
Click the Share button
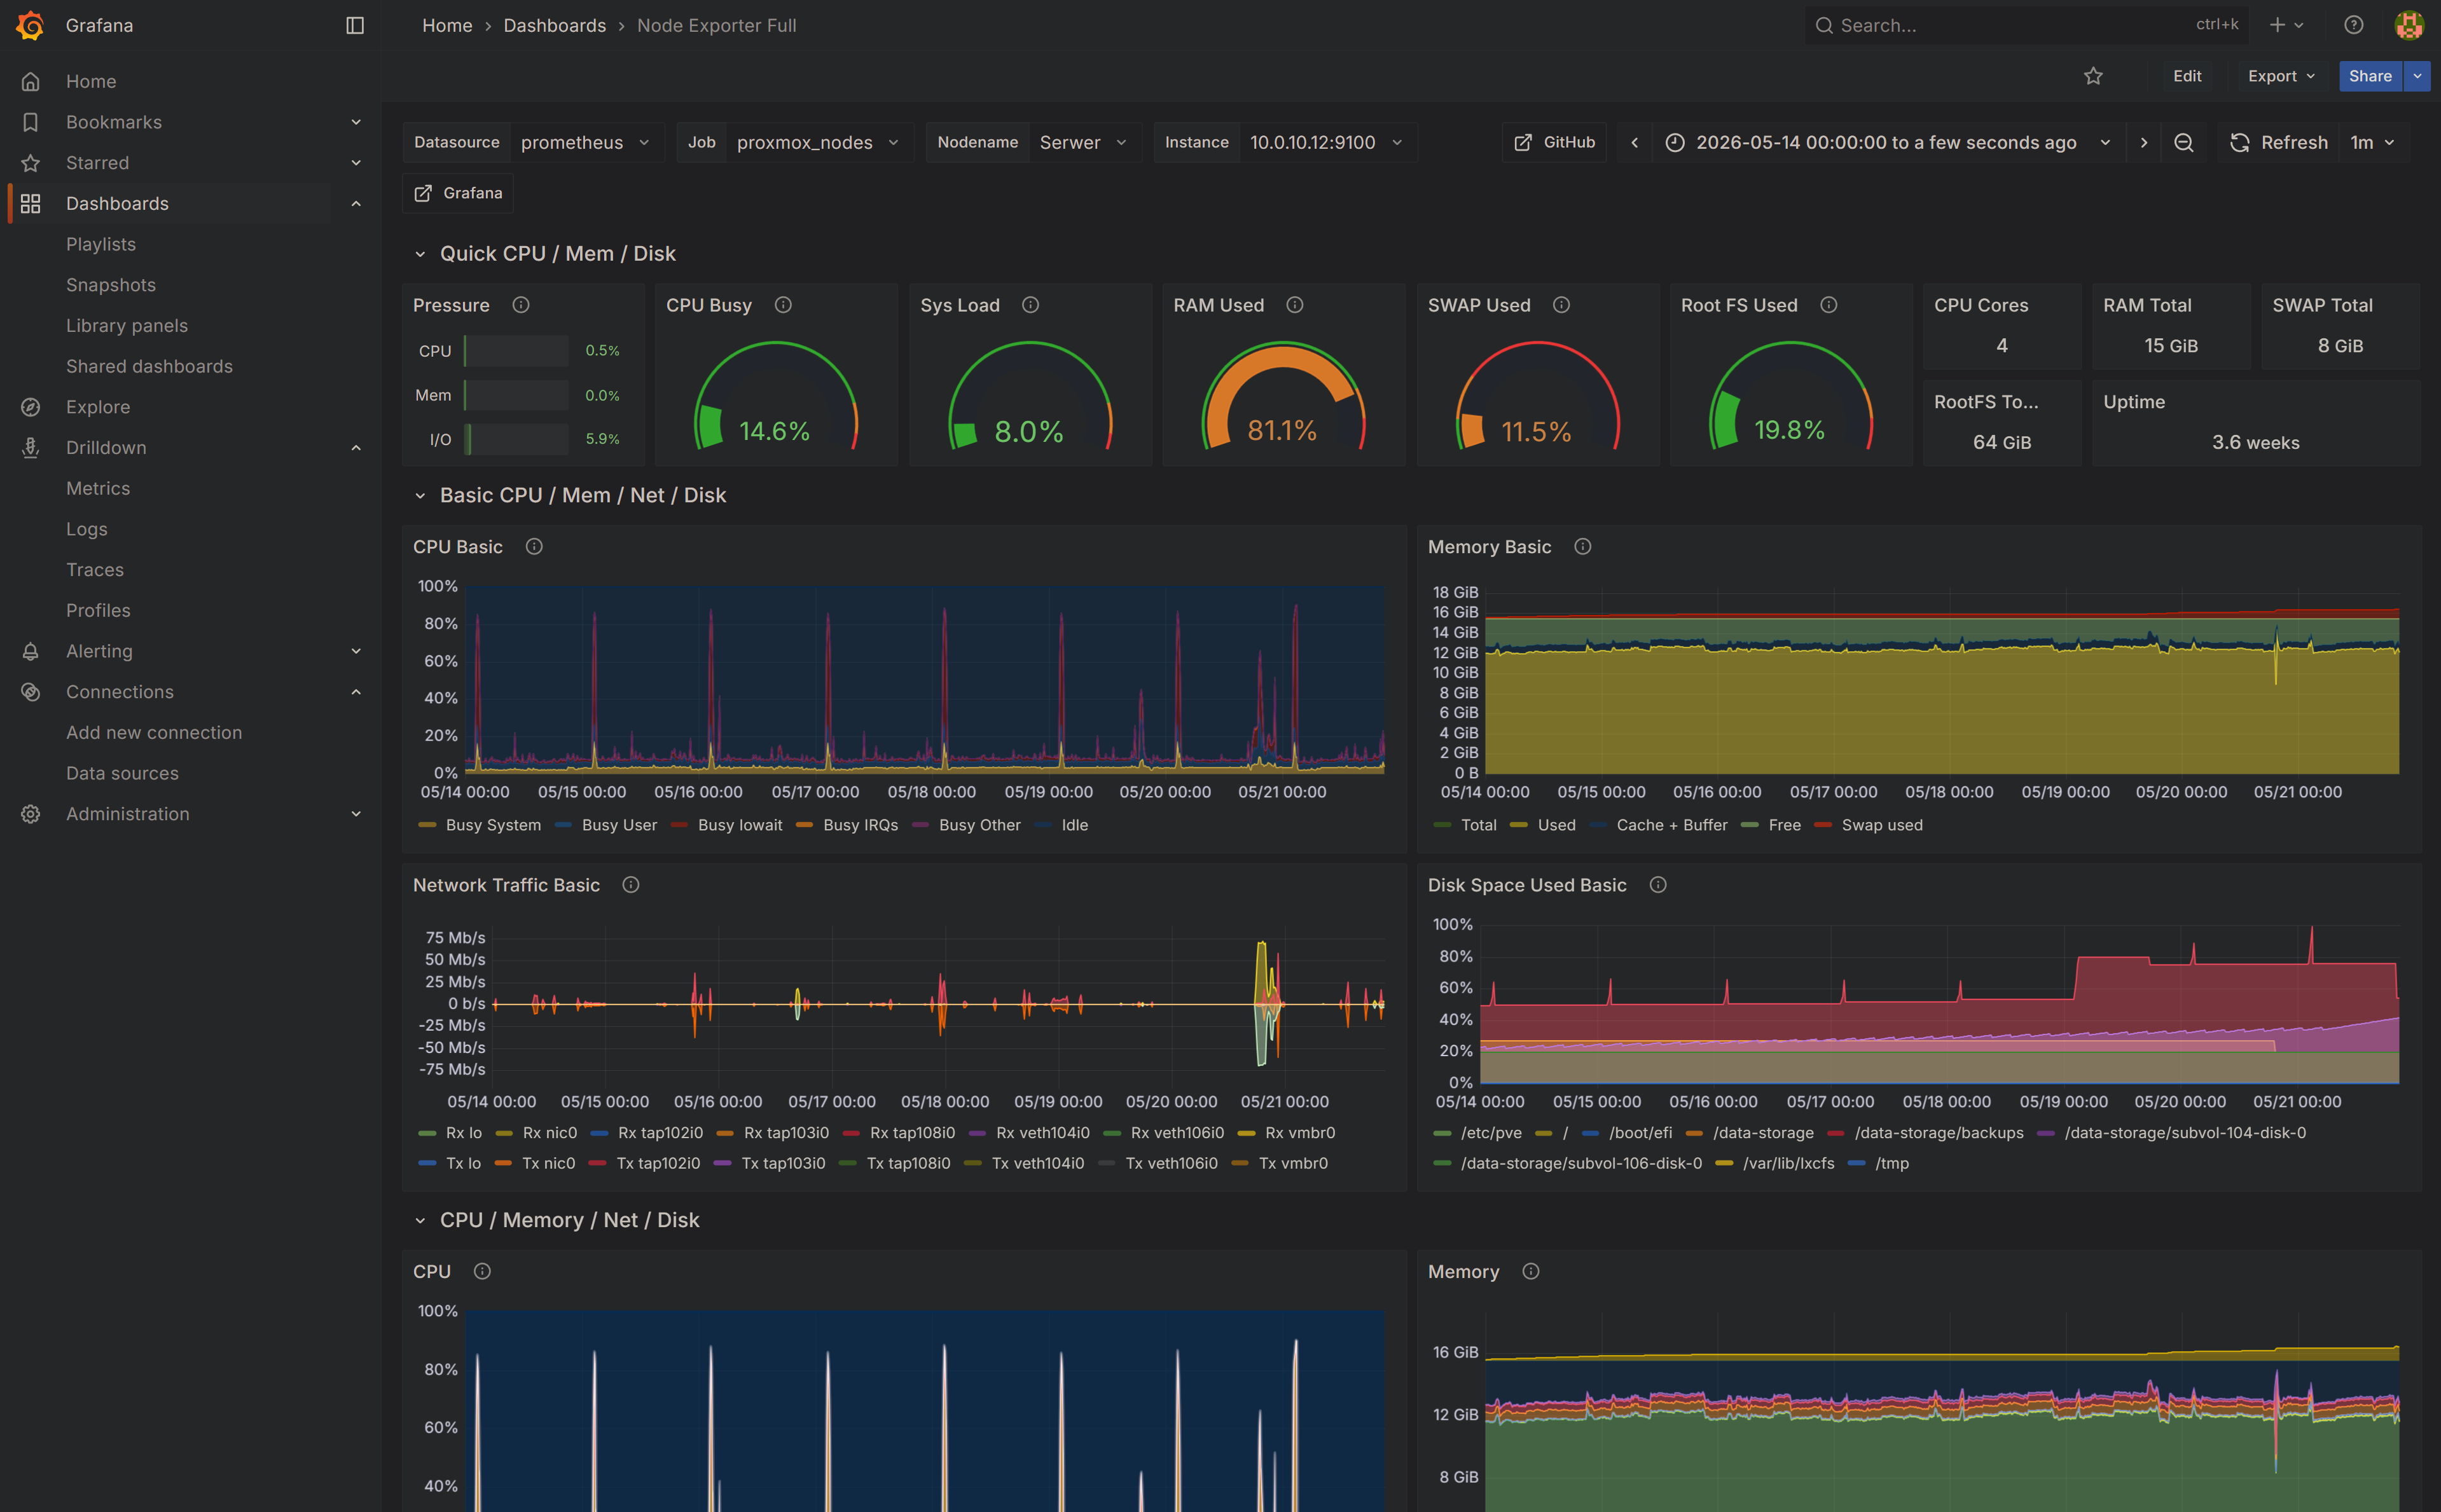coord(2370,76)
